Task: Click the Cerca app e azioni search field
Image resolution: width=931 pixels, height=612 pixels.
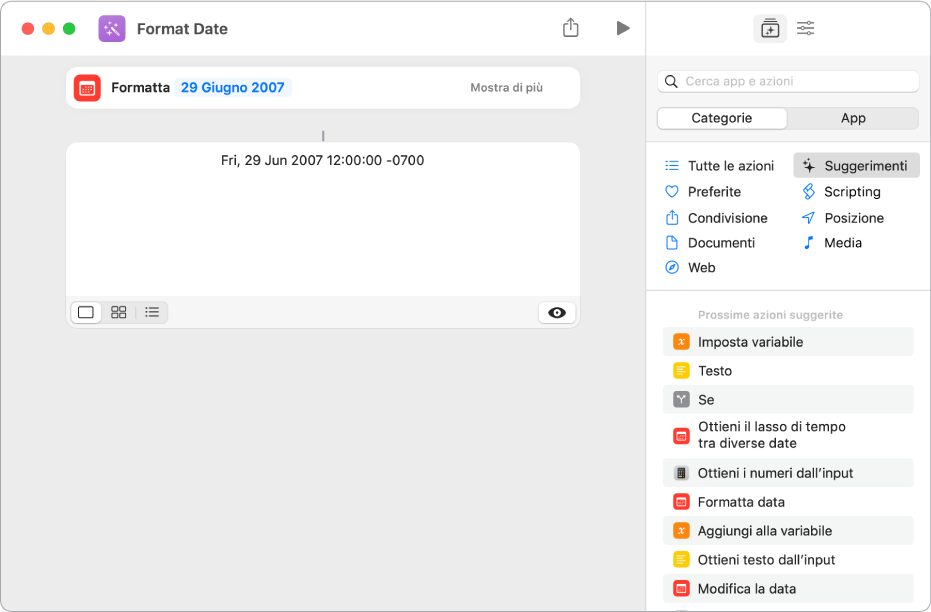Action: [x=788, y=81]
